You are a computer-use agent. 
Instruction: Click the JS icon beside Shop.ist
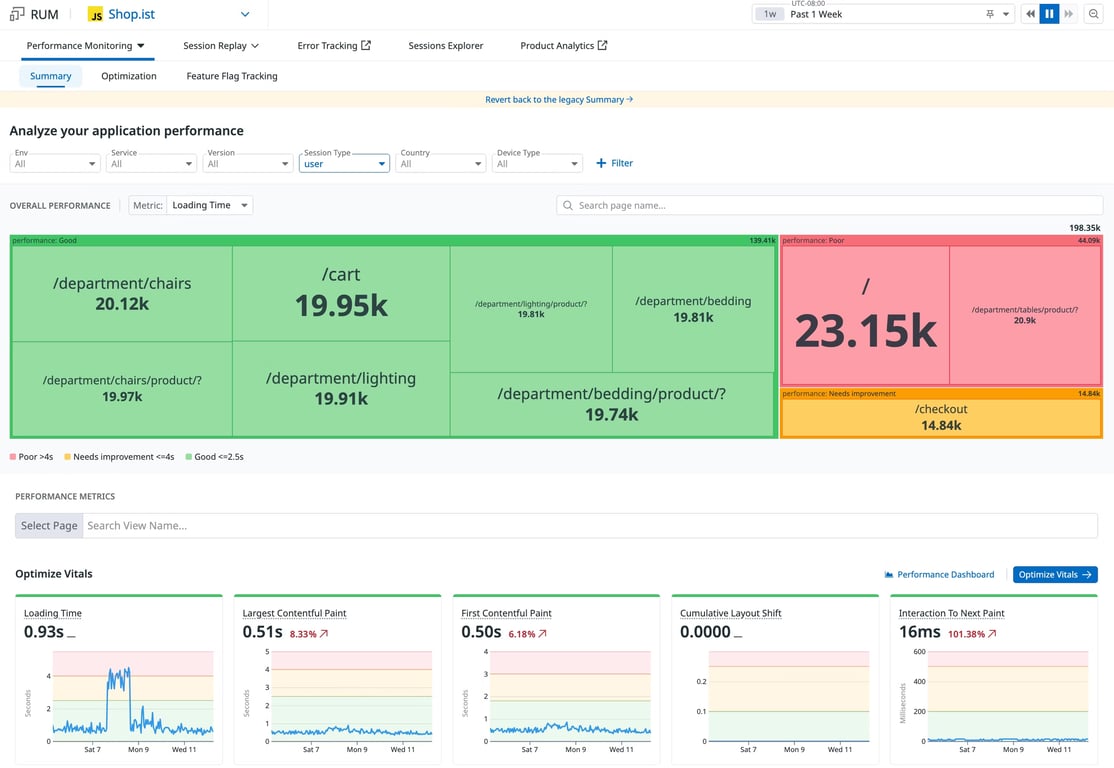(x=95, y=15)
